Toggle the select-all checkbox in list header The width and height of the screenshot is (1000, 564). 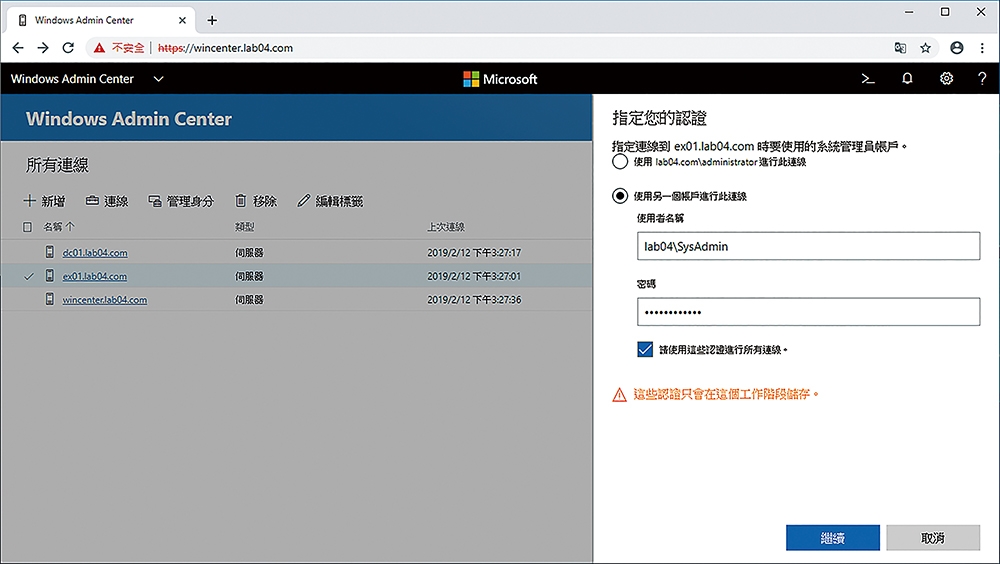tap(27, 226)
